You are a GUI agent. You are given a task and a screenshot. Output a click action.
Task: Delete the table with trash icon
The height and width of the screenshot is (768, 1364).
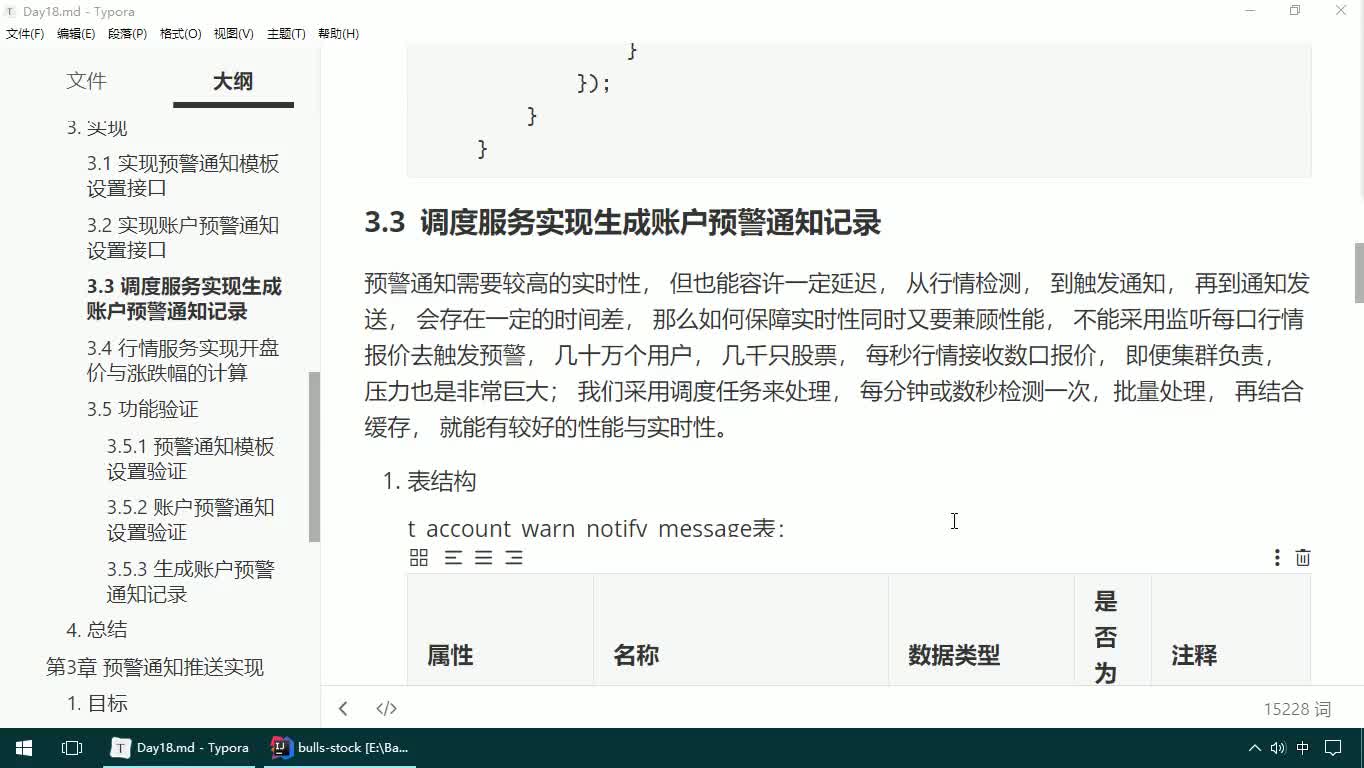click(1303, 558)
